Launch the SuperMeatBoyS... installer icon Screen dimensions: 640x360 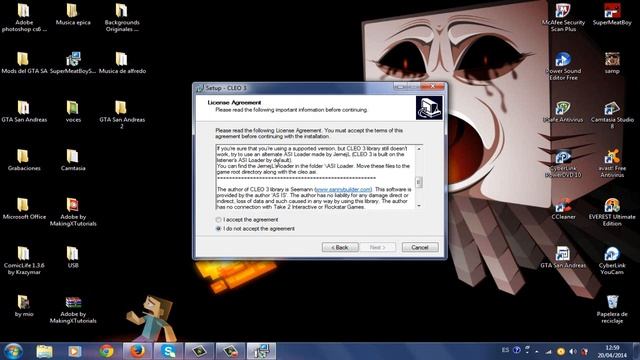point(73,62)
